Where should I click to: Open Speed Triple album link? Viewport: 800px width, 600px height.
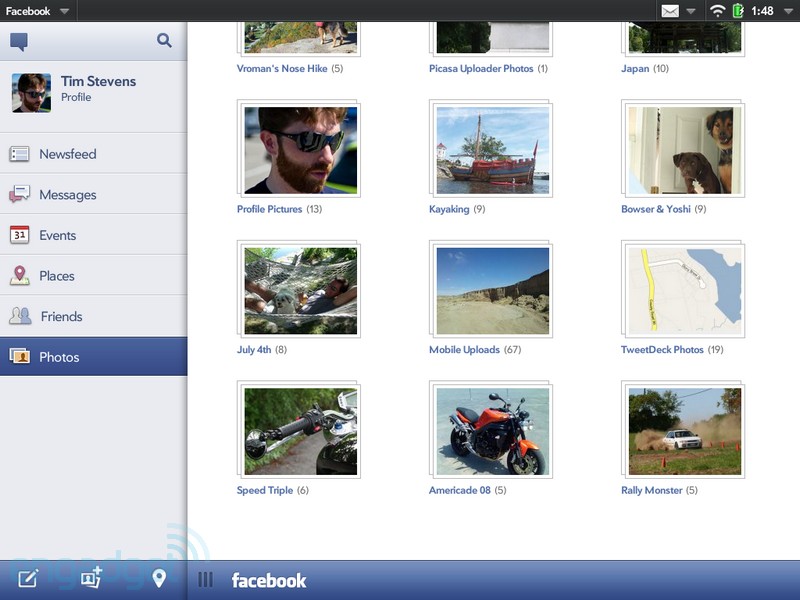coord(265,490)
